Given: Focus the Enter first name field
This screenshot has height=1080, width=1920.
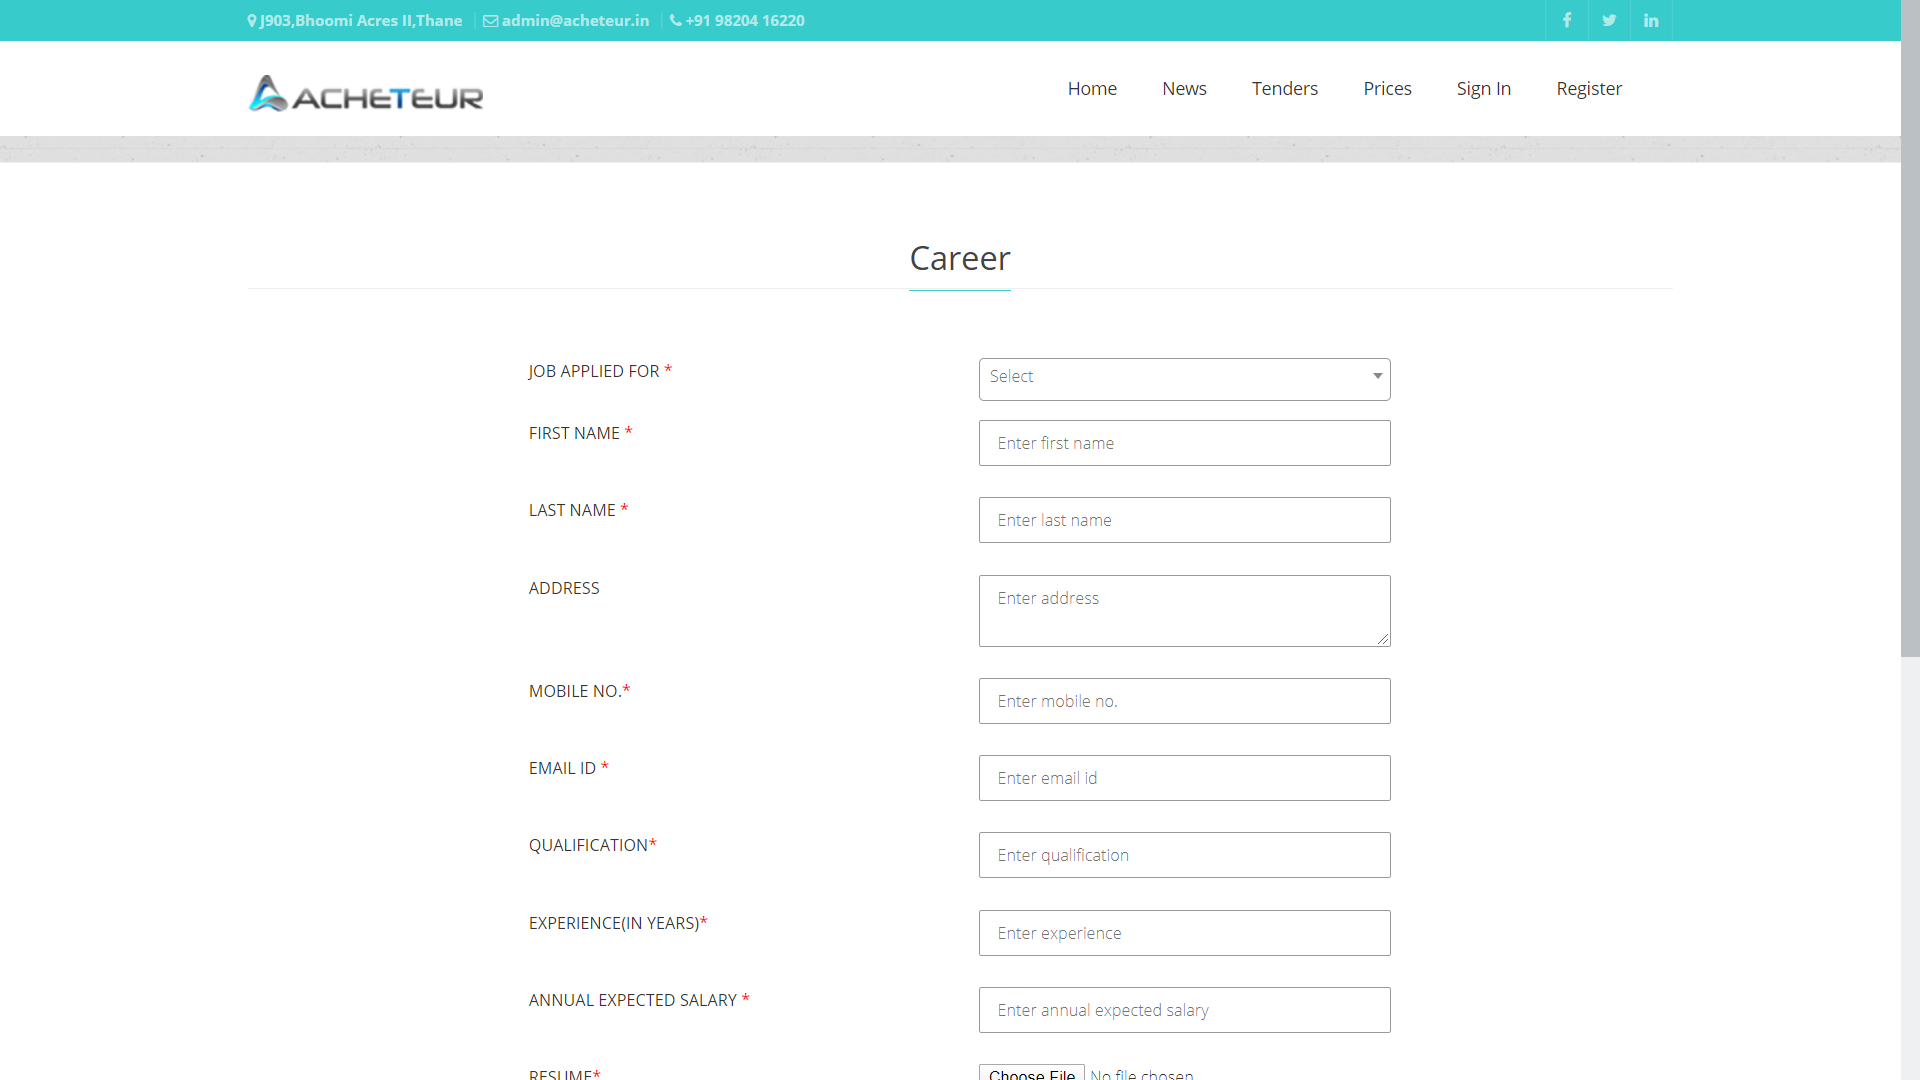Looking at the screenshot, I should point(1184,443).
